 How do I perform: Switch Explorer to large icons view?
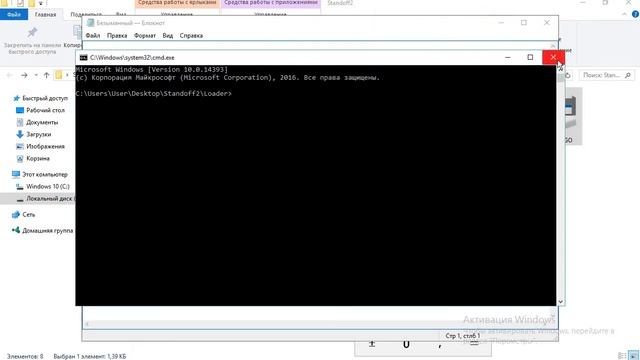(634, 356)
